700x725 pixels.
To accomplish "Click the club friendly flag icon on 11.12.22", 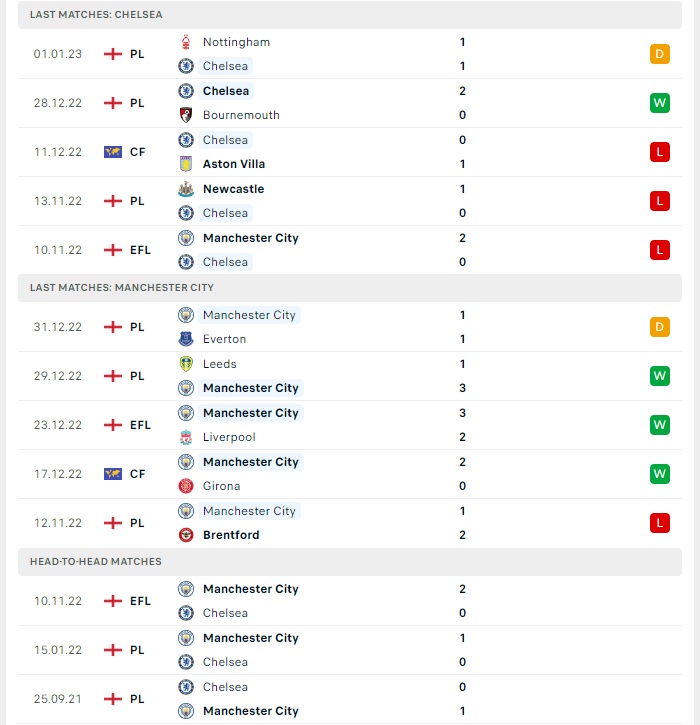I will pyautogui.click(x=113, y=152).
